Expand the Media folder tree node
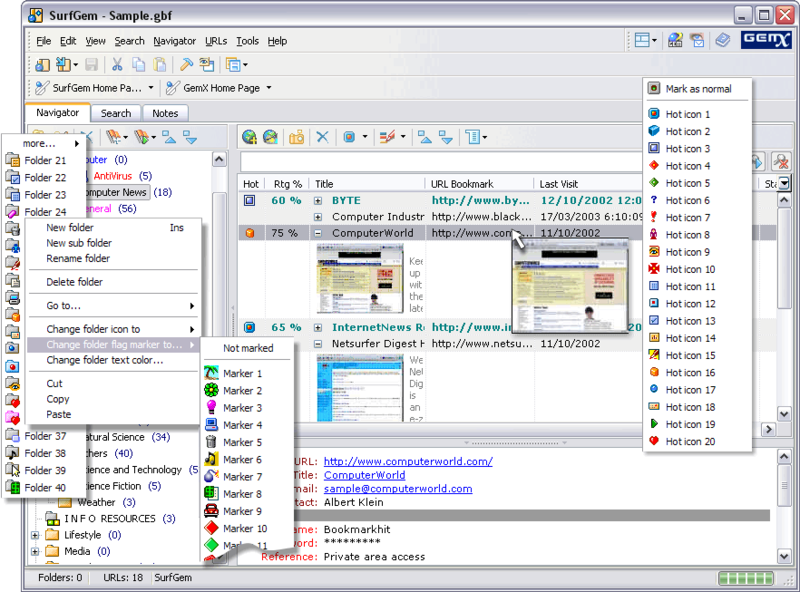 [35, 551]
